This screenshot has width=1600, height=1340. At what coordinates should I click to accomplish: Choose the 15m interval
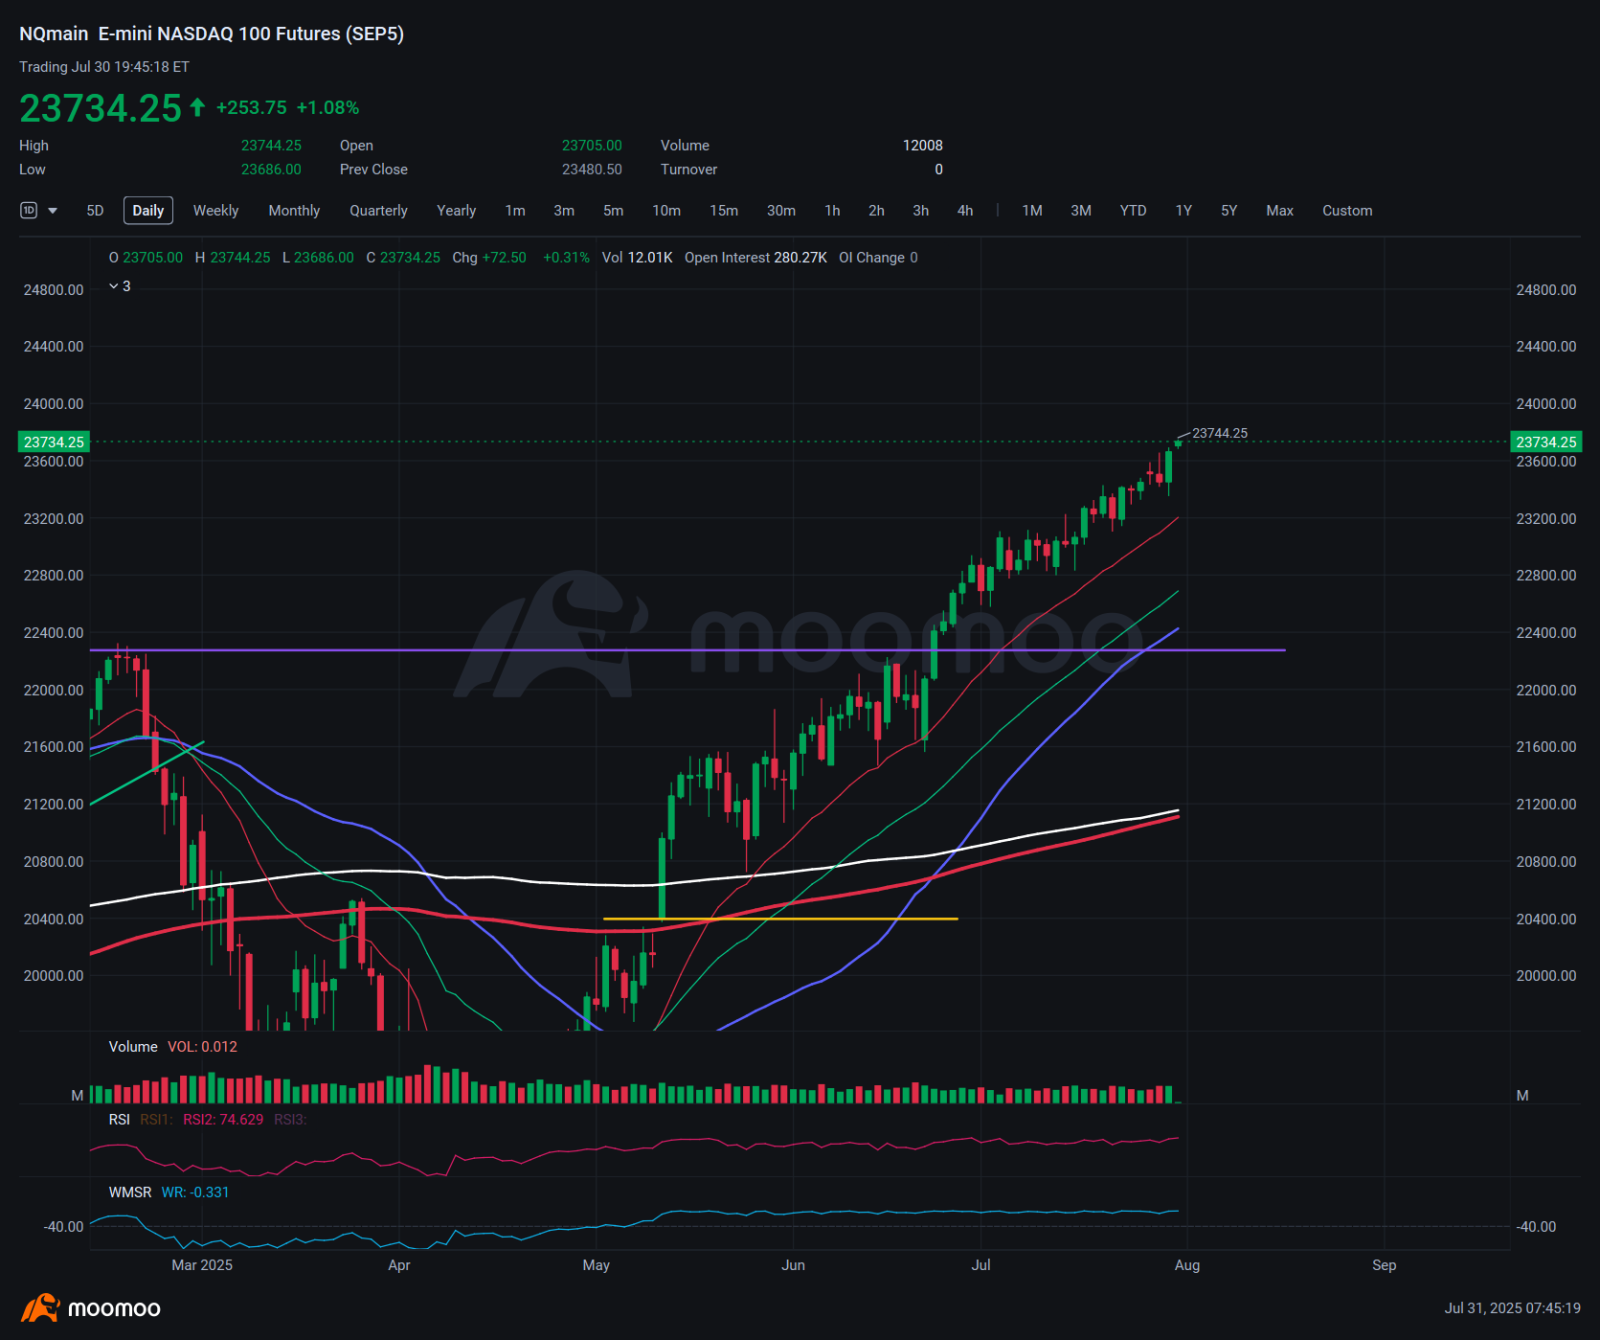[x=724, y=210]
